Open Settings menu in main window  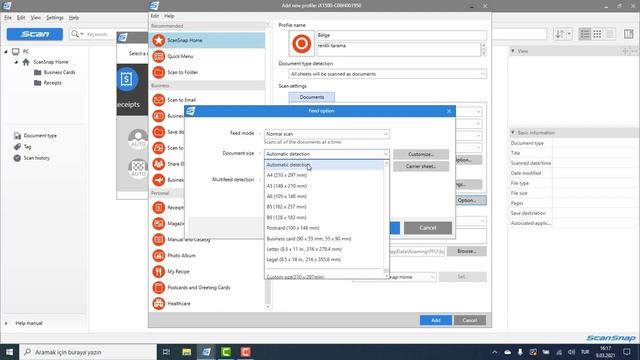(x=55, y=18)
